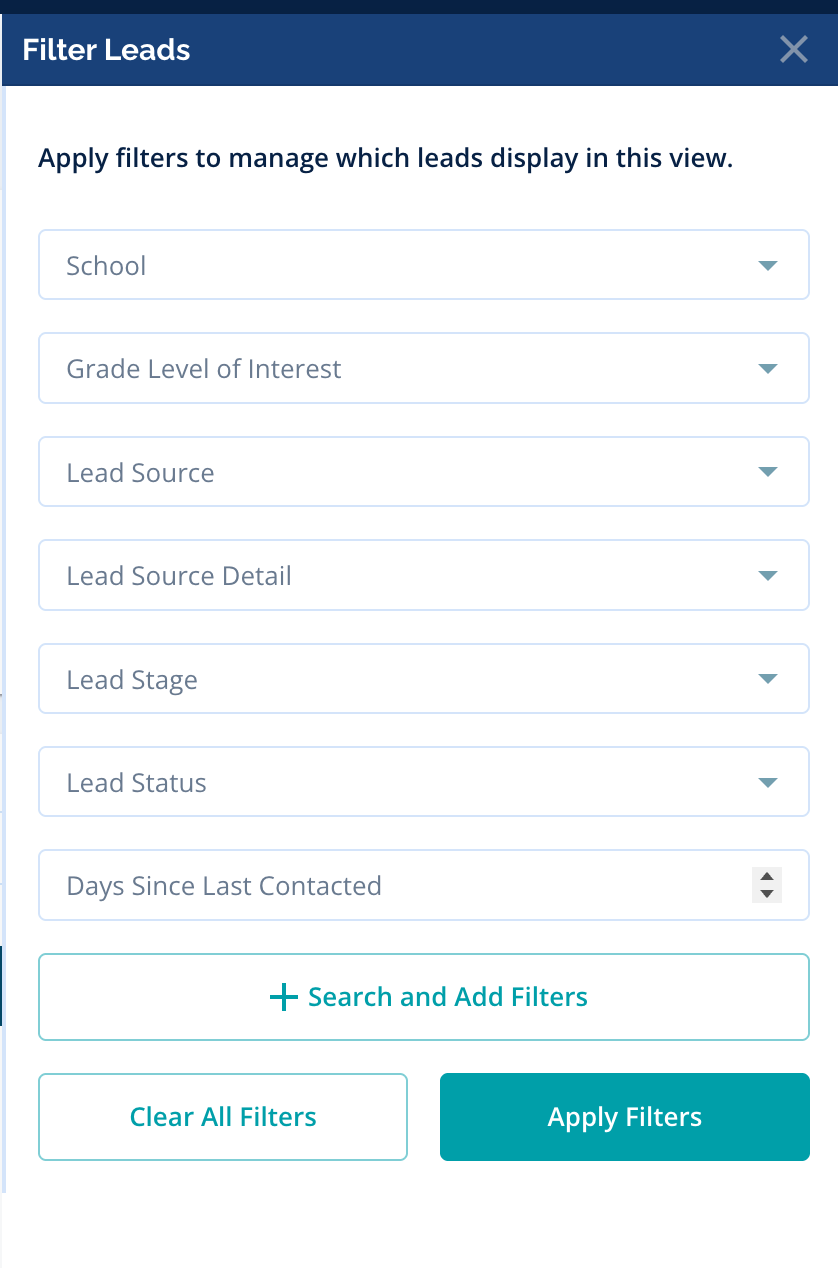Click the plus icon beside Search and Add Filters
The image size is (838, 1268).
[x=284, y=997]
